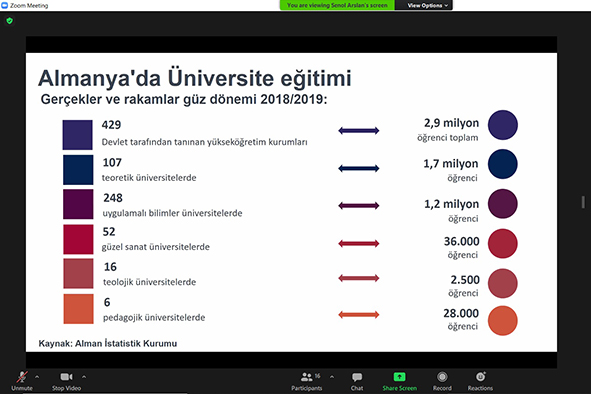
Task: Click the red 36.000 öğrenci circle
Action: 502,243
